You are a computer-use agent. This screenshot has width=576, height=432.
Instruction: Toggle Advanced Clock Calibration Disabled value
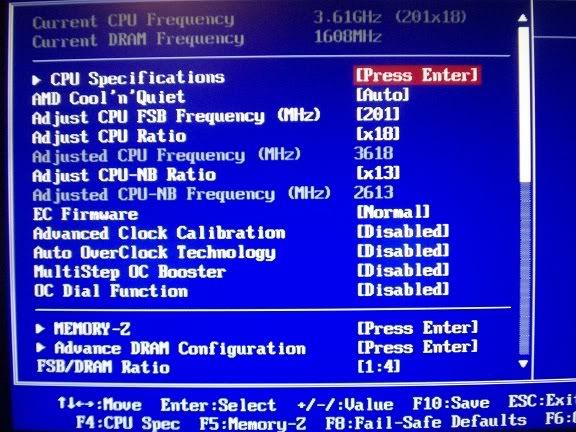403,231
